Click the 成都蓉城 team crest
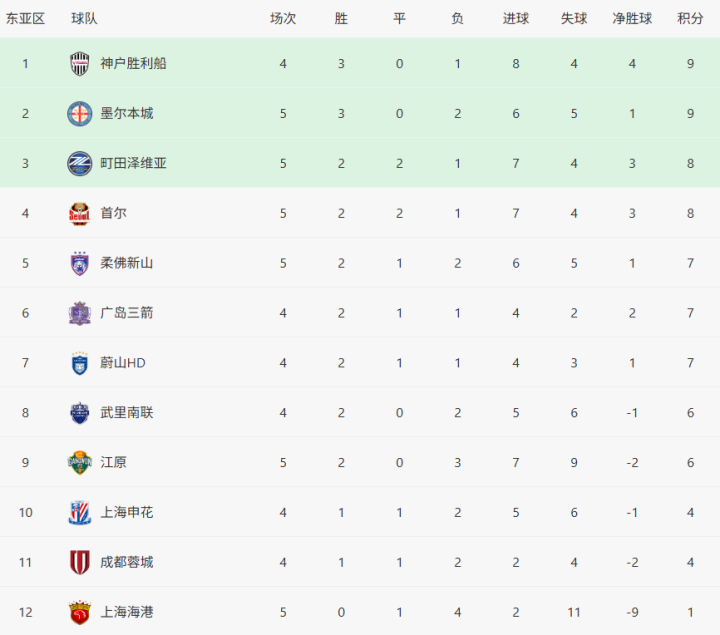Viewport: 720px width, 635px height. click(x=80, y=562)
